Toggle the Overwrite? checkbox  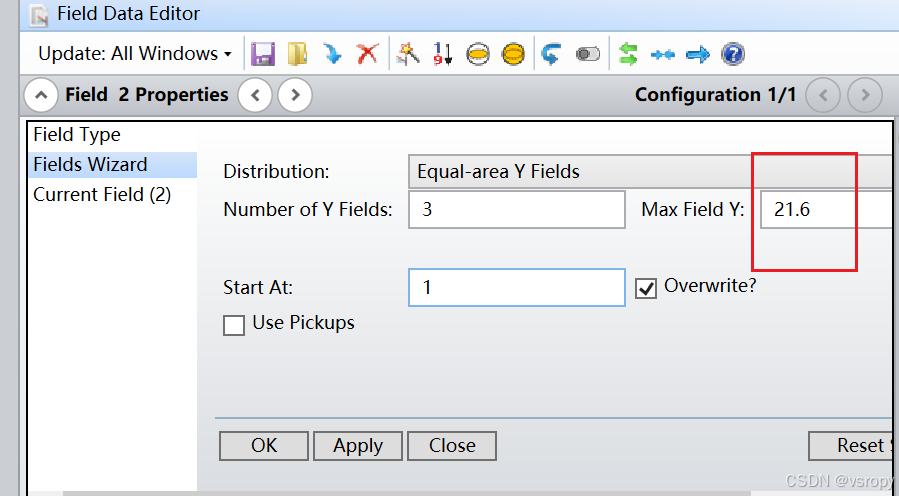point(646,288)
